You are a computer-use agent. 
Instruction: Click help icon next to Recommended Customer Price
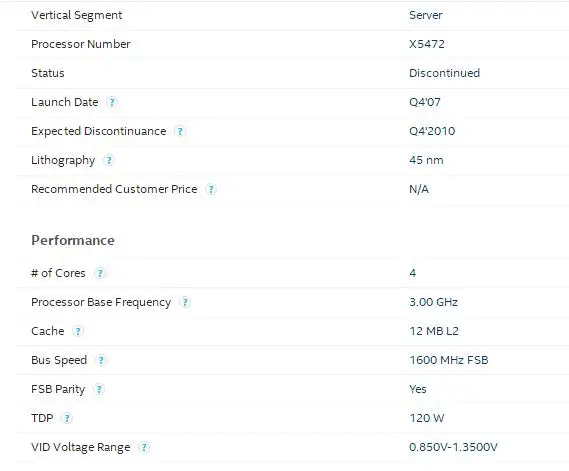[211, 189]
